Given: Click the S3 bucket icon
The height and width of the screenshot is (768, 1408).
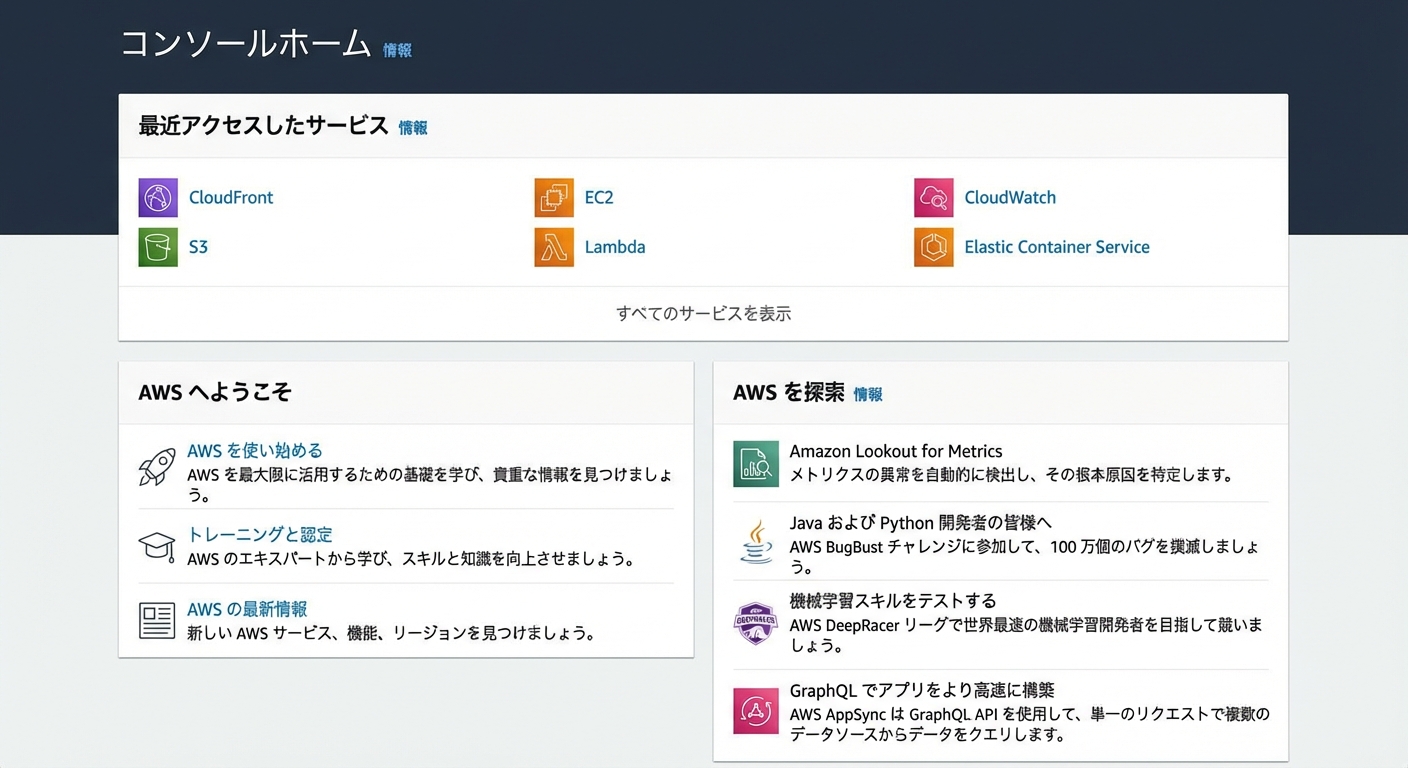Looking at the screenshot, I should tap(158, 247).
